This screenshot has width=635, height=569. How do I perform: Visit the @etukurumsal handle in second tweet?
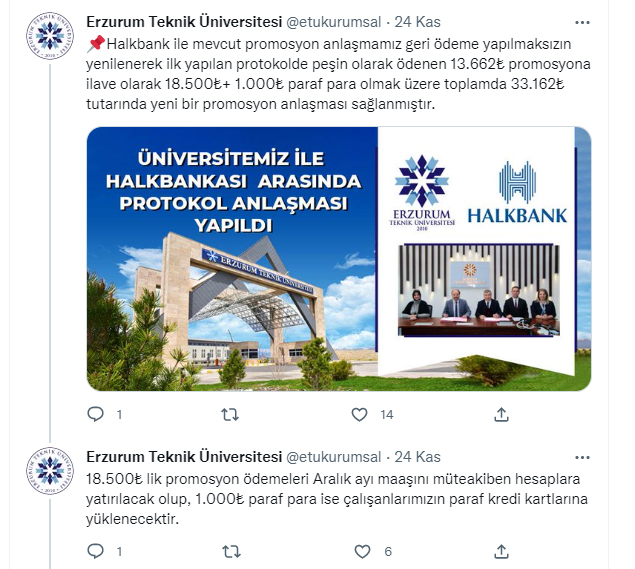334,457
